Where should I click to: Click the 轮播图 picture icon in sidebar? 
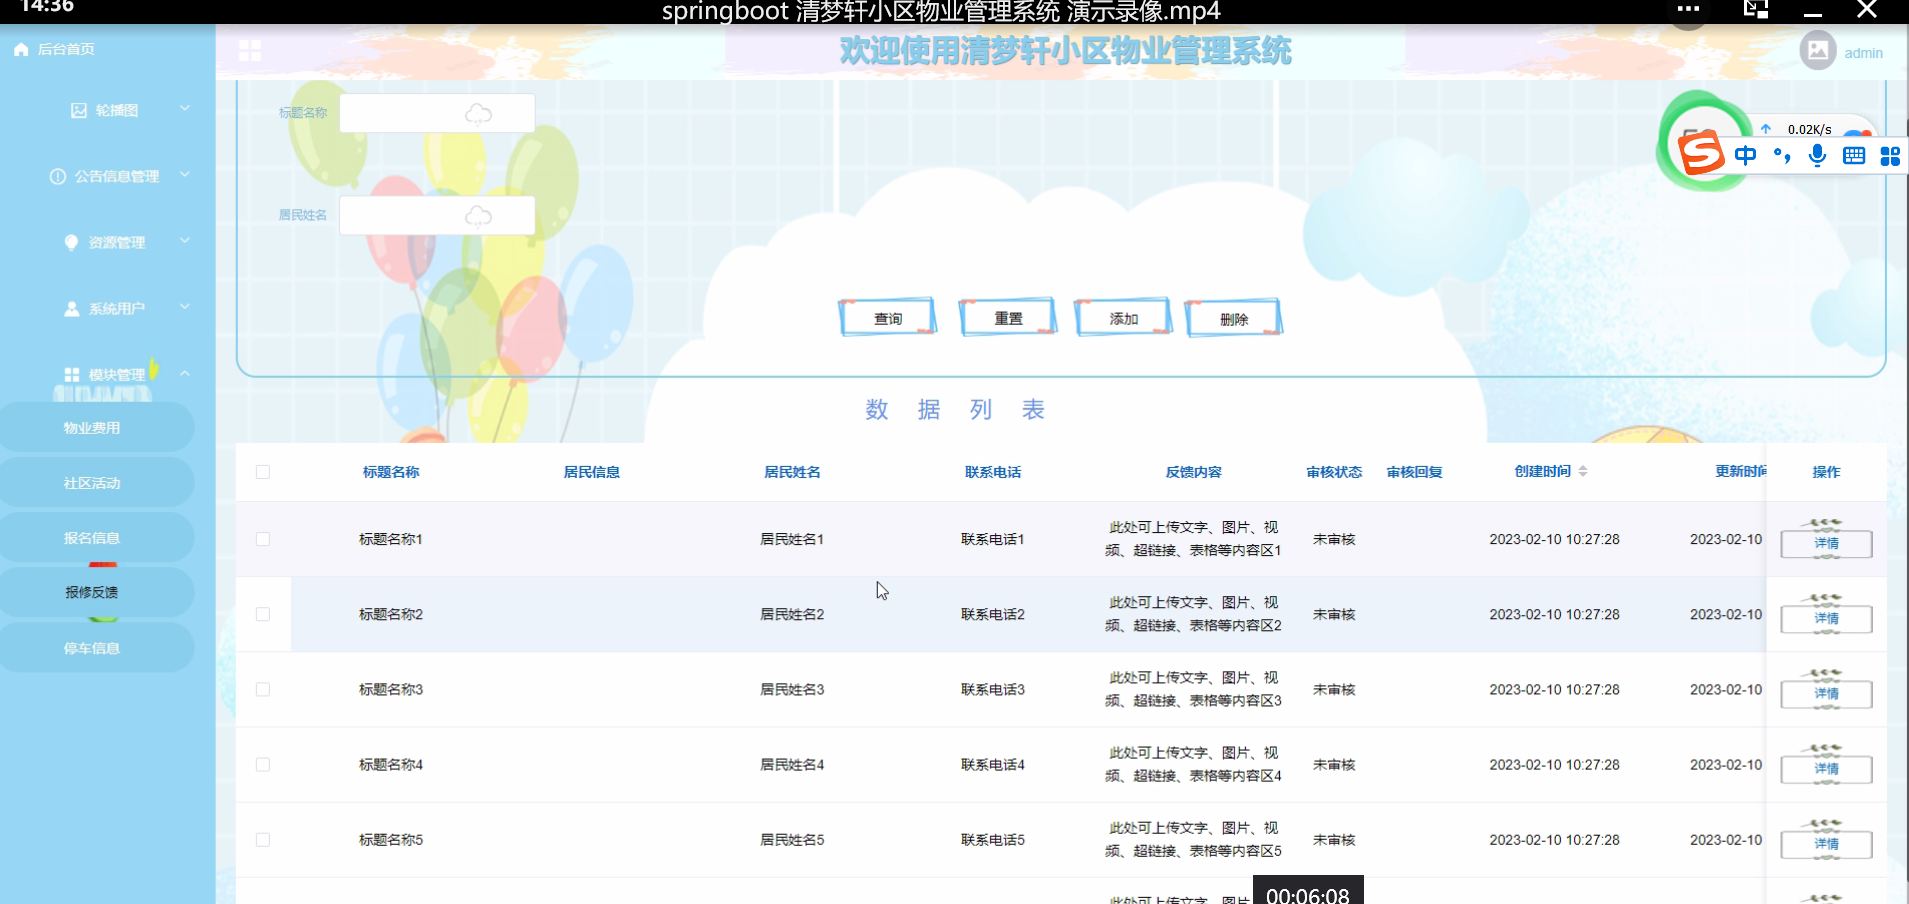coord(79,110)
